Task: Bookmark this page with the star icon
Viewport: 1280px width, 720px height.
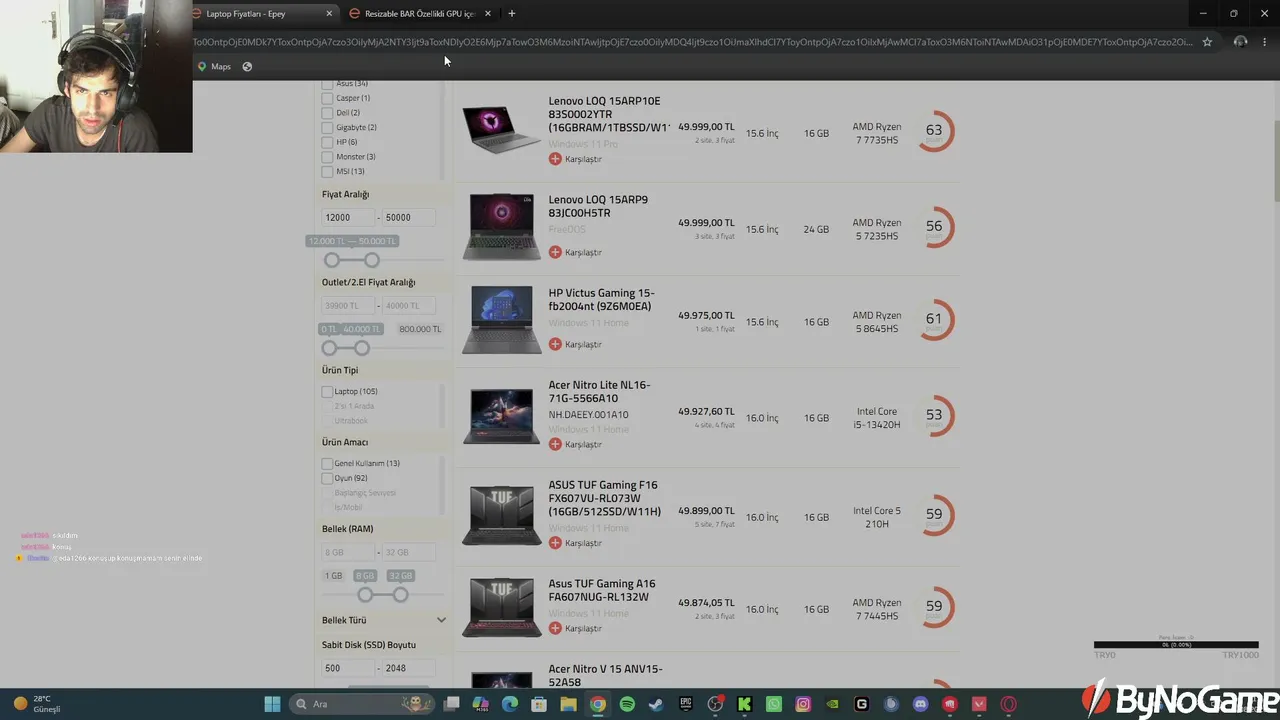Action: (x=1207, y=42)
